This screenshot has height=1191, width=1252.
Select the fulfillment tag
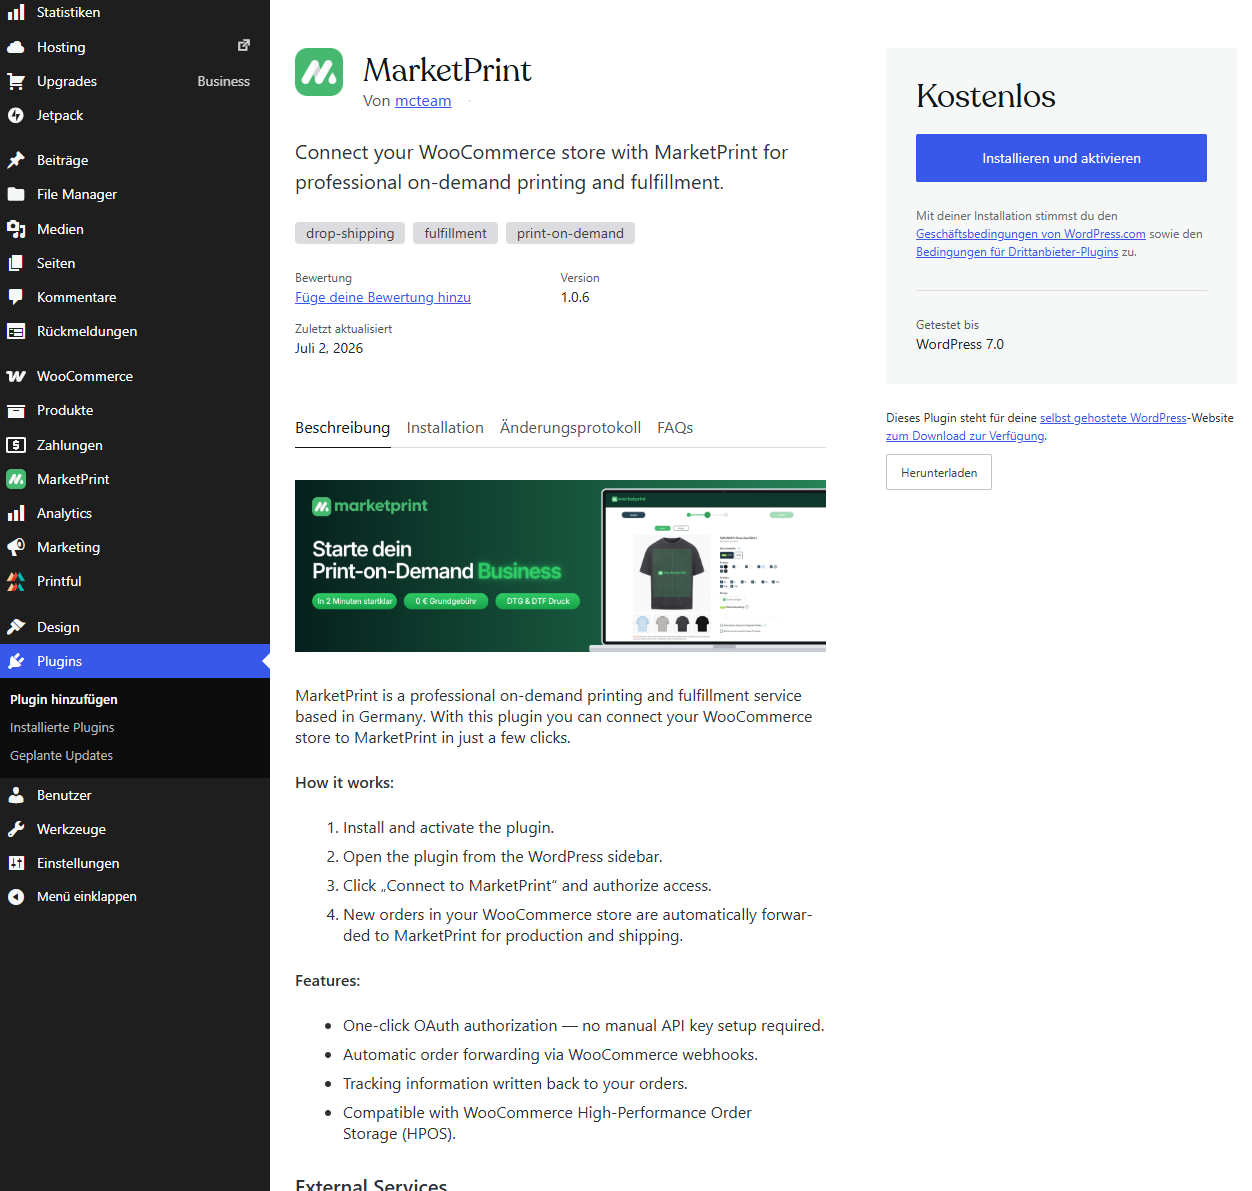(x=455, y=233)
